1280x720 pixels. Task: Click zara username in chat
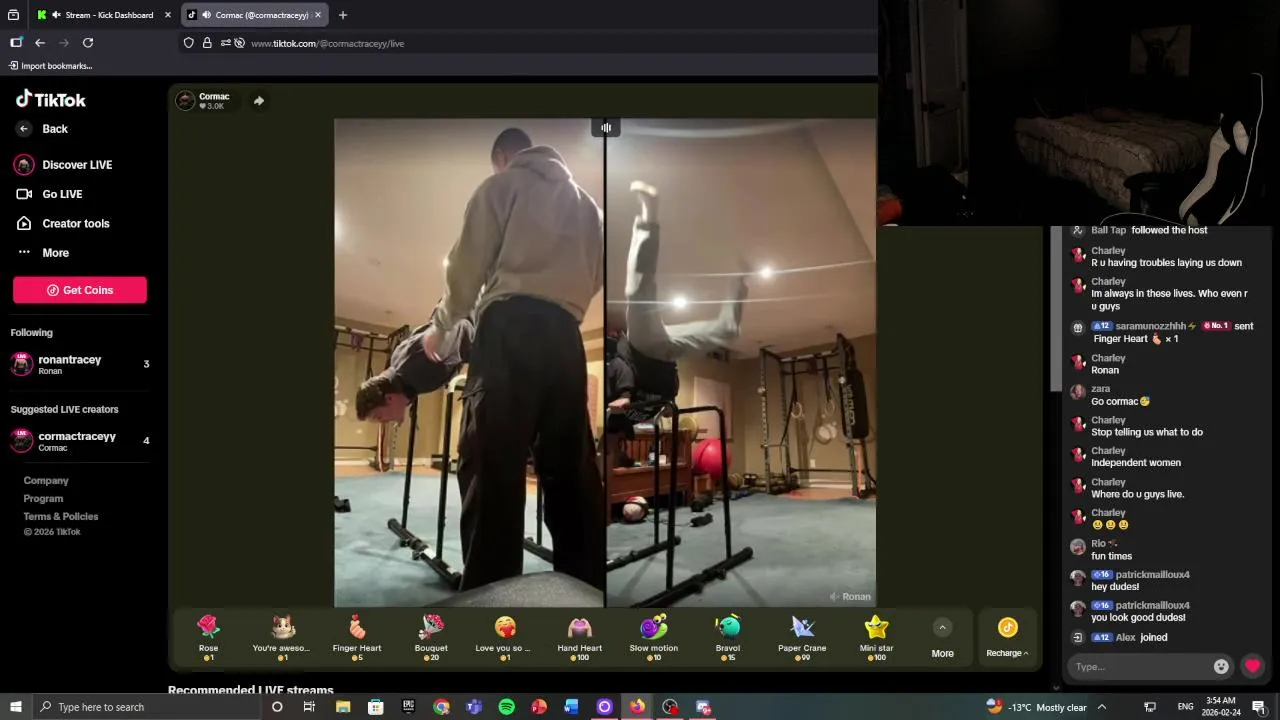1100,389
